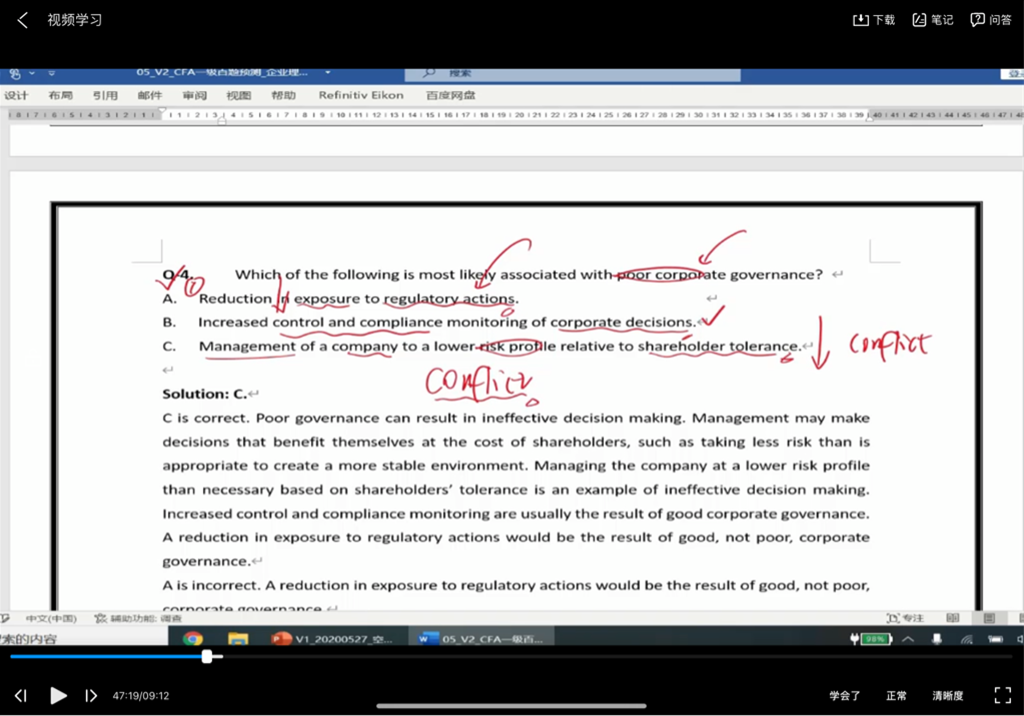
Task: Expand the Word title dropdown arrow
Action: click(327, 73)
